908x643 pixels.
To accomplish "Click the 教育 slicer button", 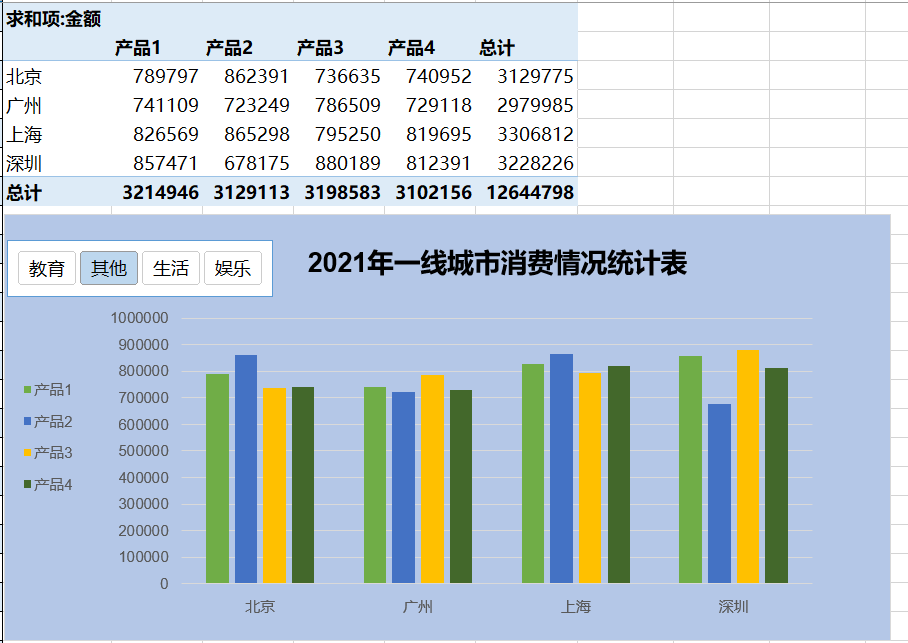I will (x=46, y=267).
